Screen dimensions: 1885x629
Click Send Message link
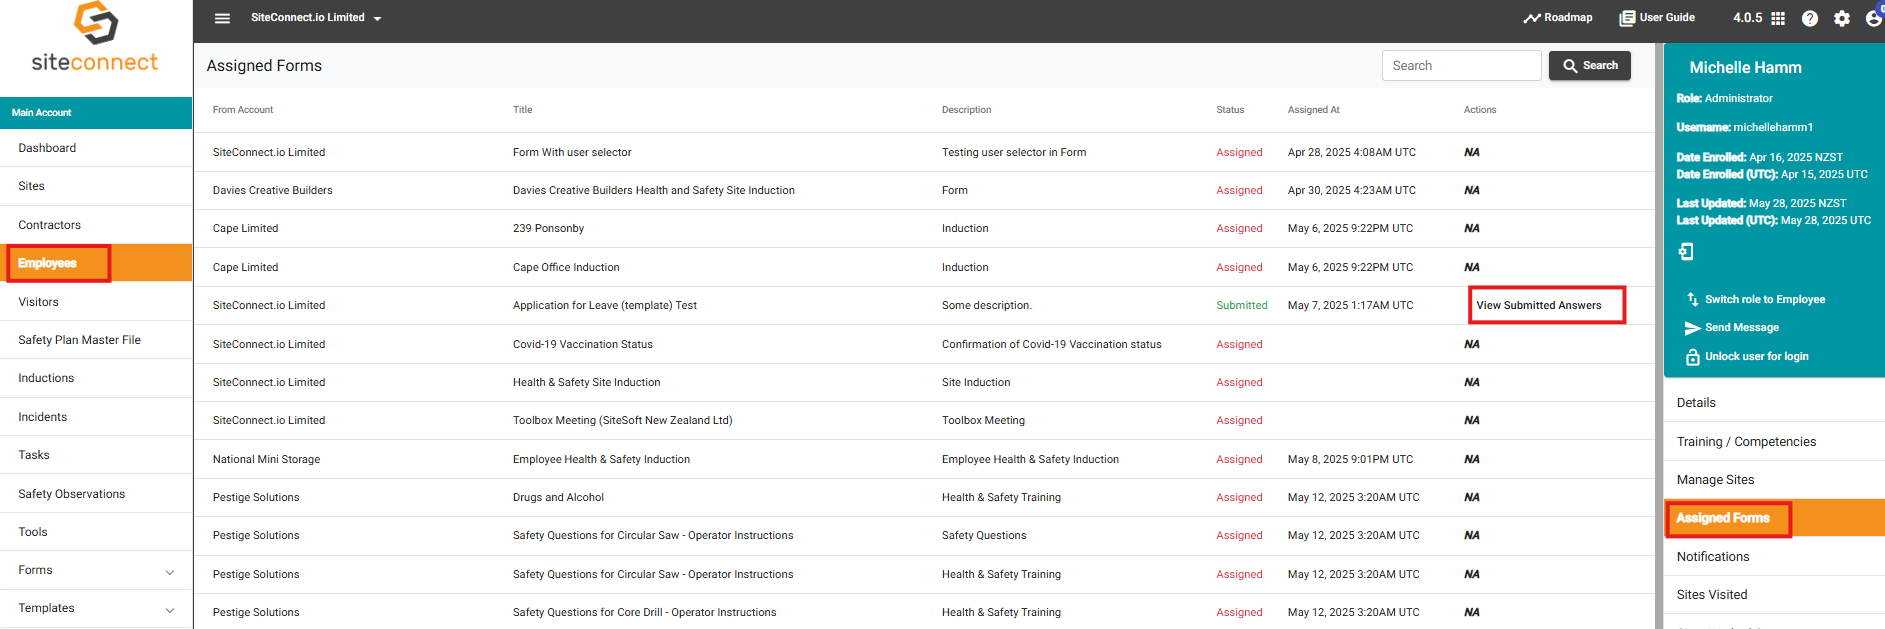click(1742, 328)
